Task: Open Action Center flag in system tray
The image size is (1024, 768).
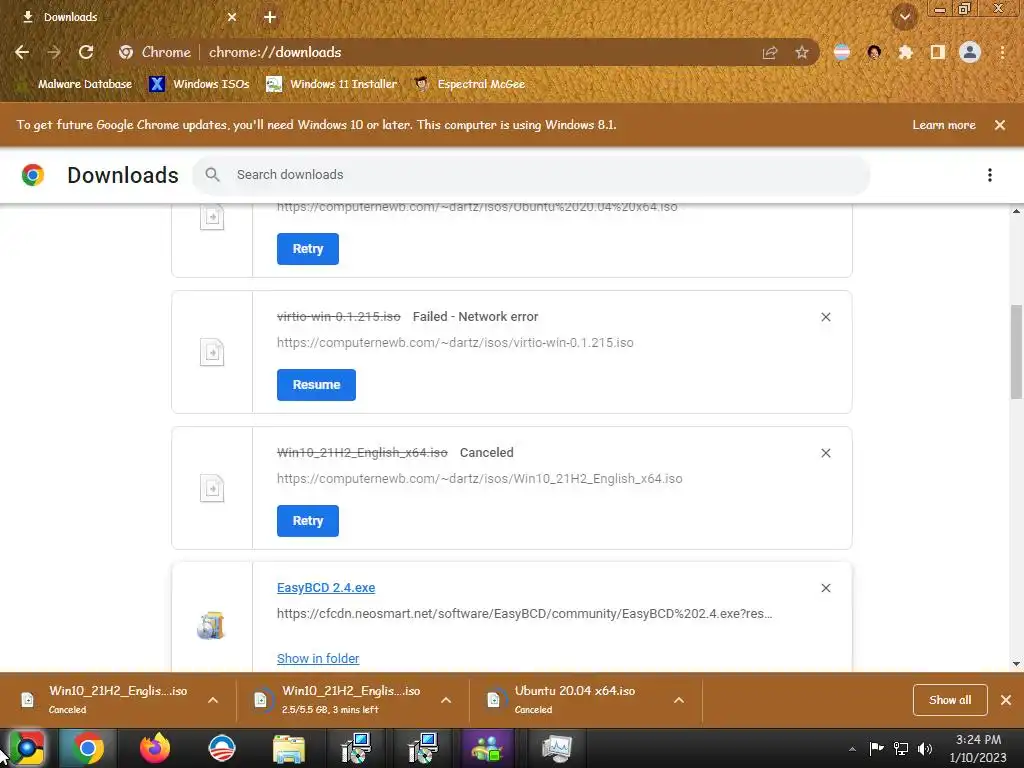Action: click(876, 748)
